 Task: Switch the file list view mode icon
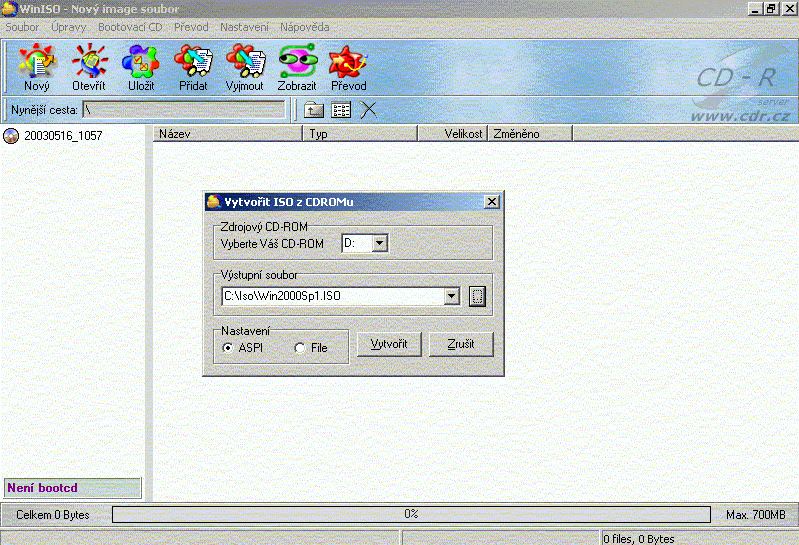point(341,110)
